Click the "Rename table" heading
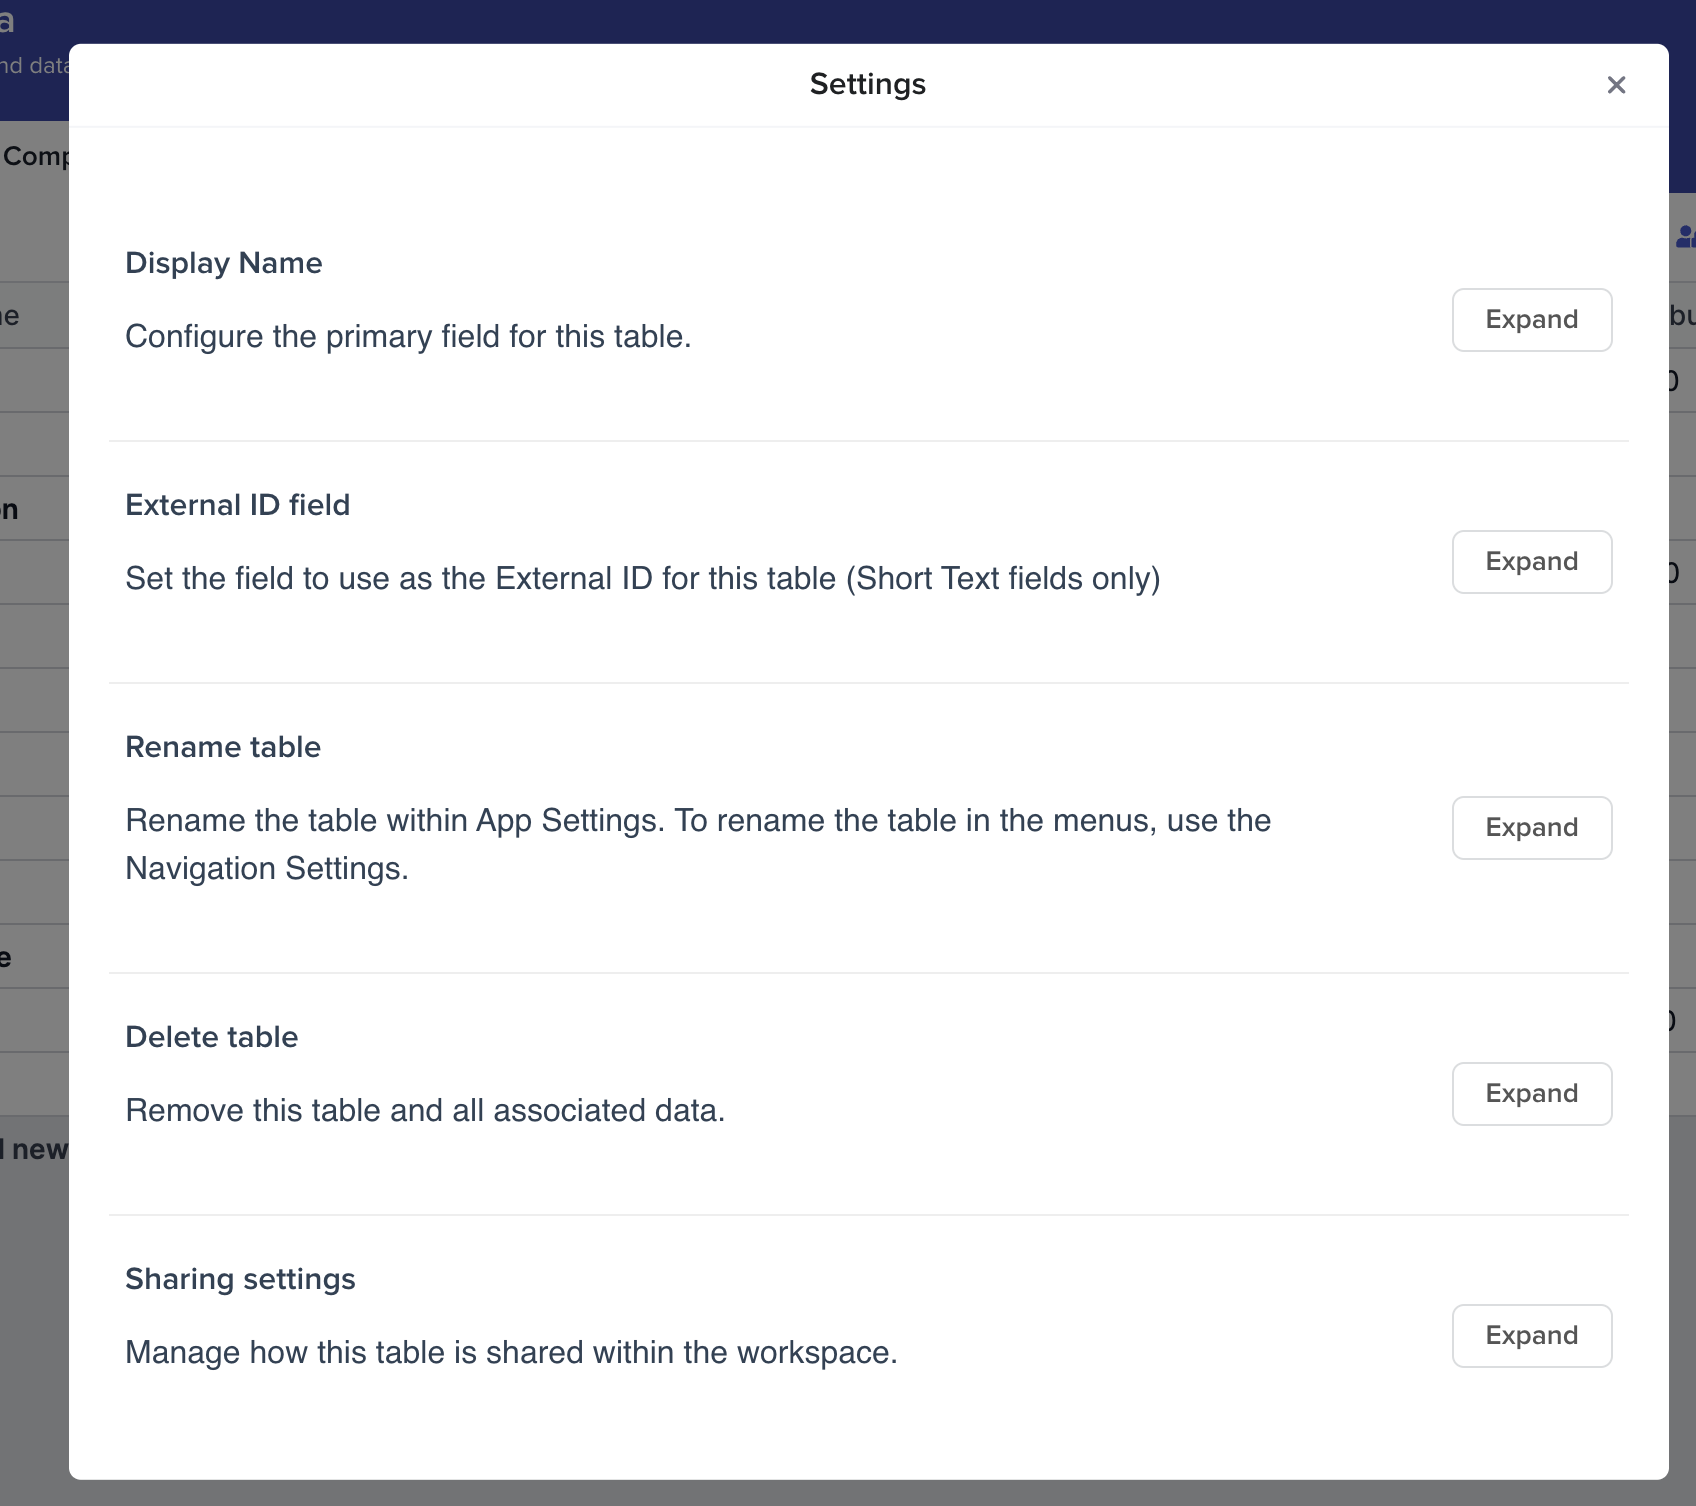The height and width of the screenshot is (1506, 1696). click(x=222, y=747)
